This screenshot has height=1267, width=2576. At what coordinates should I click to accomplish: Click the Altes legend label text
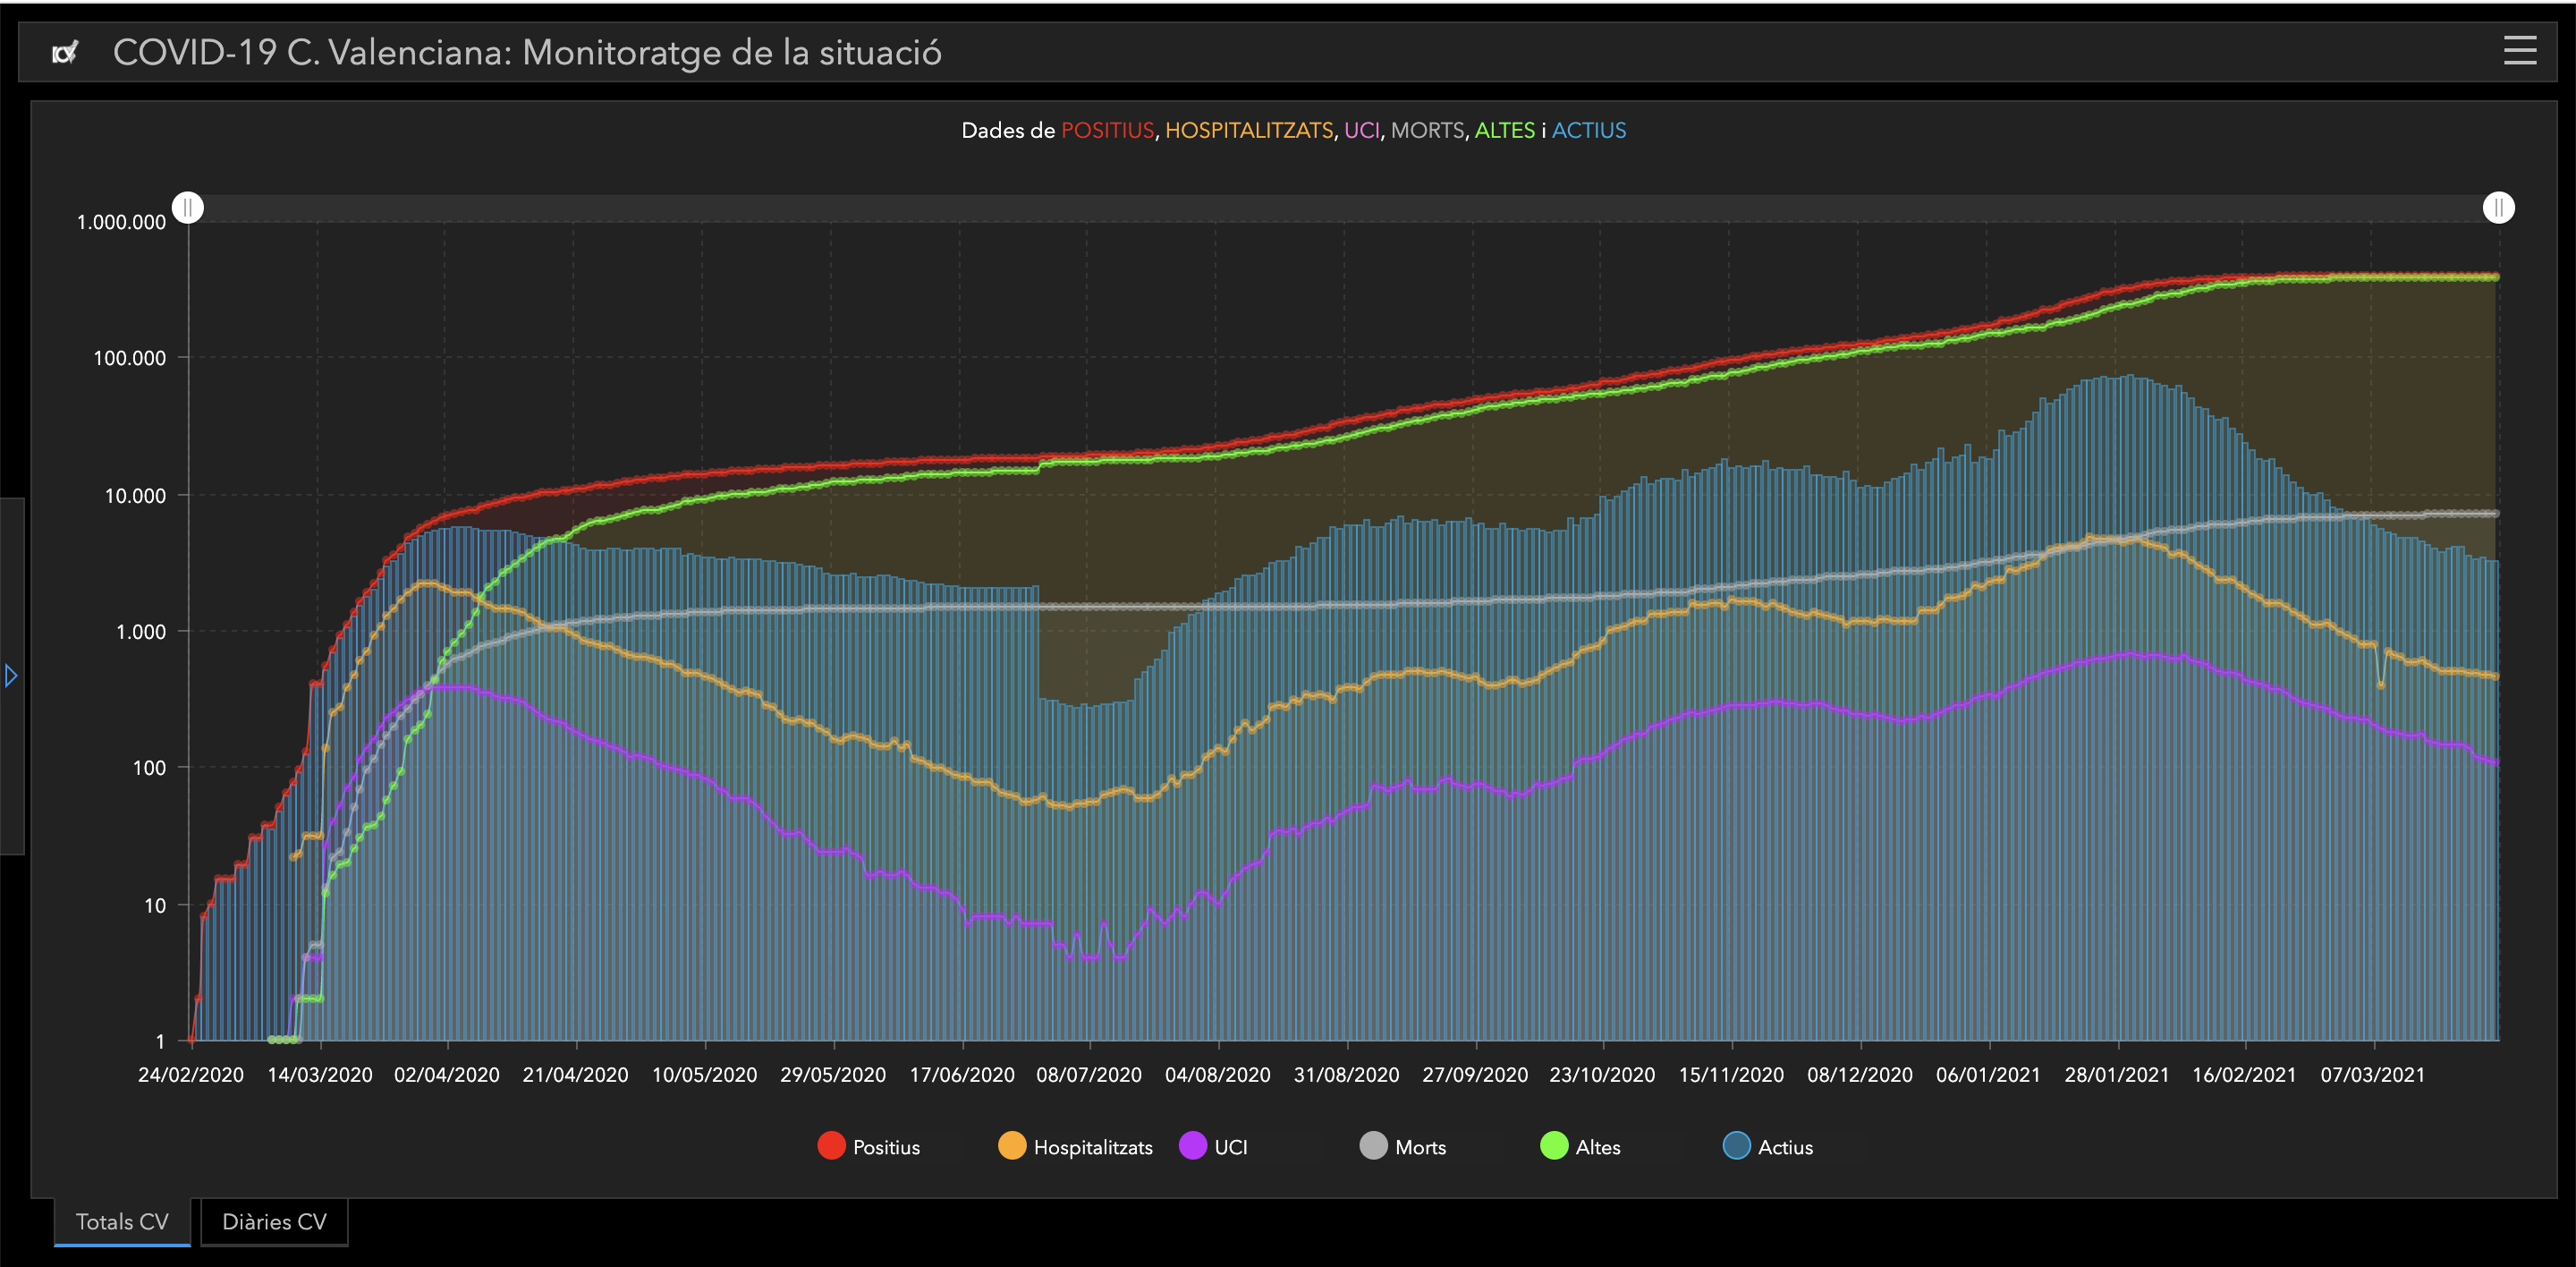(x=1597, y=1148)
